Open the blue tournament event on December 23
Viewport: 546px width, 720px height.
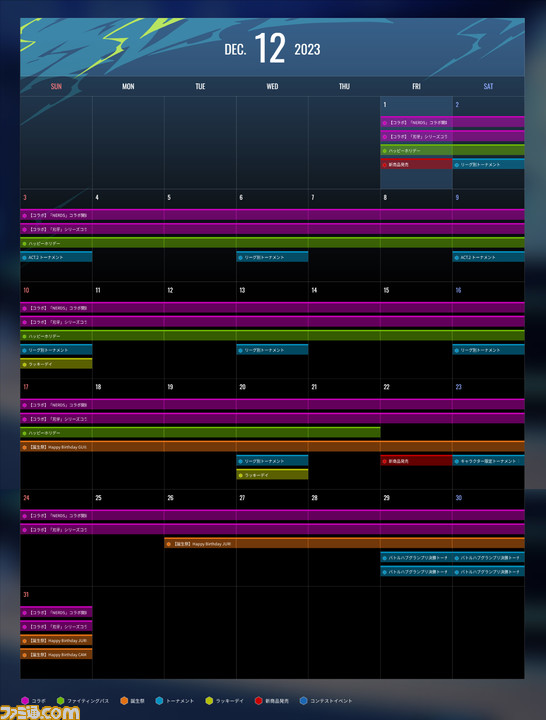[x=488, y=461]
